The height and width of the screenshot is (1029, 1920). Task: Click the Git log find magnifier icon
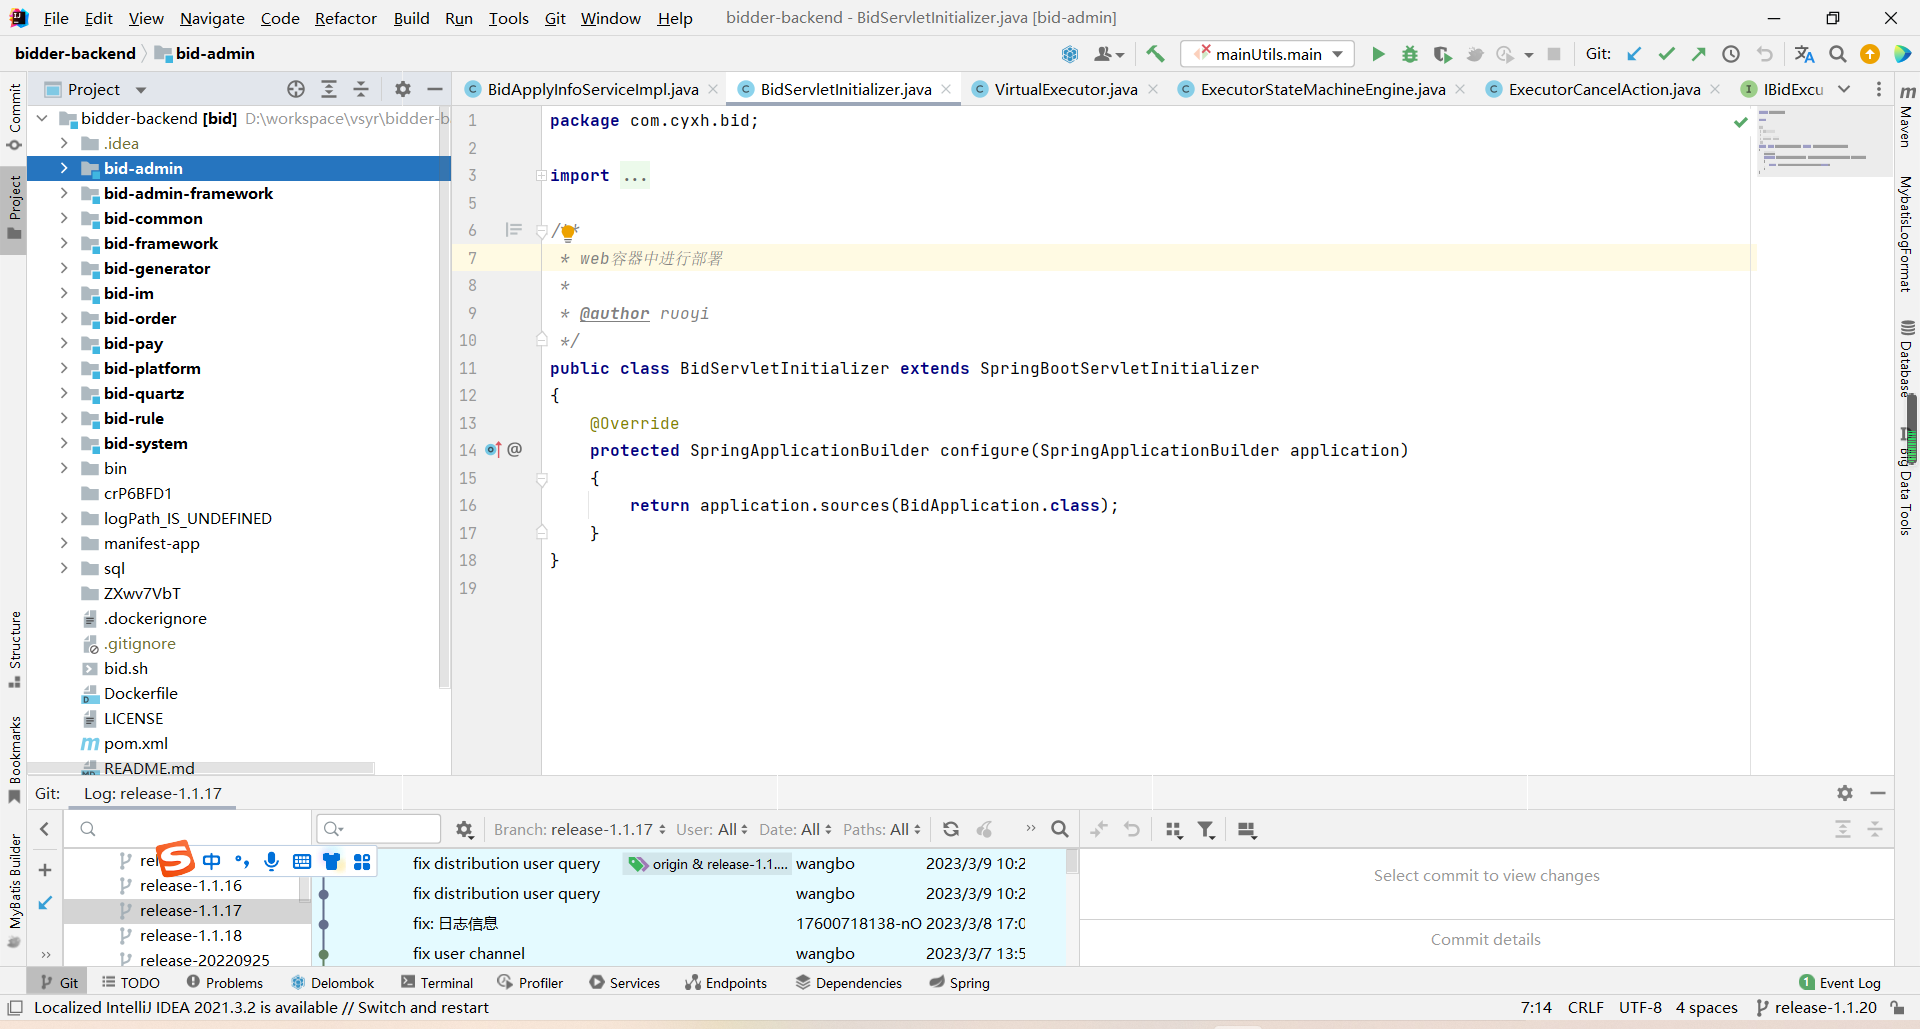click(x=1060, y=829)
